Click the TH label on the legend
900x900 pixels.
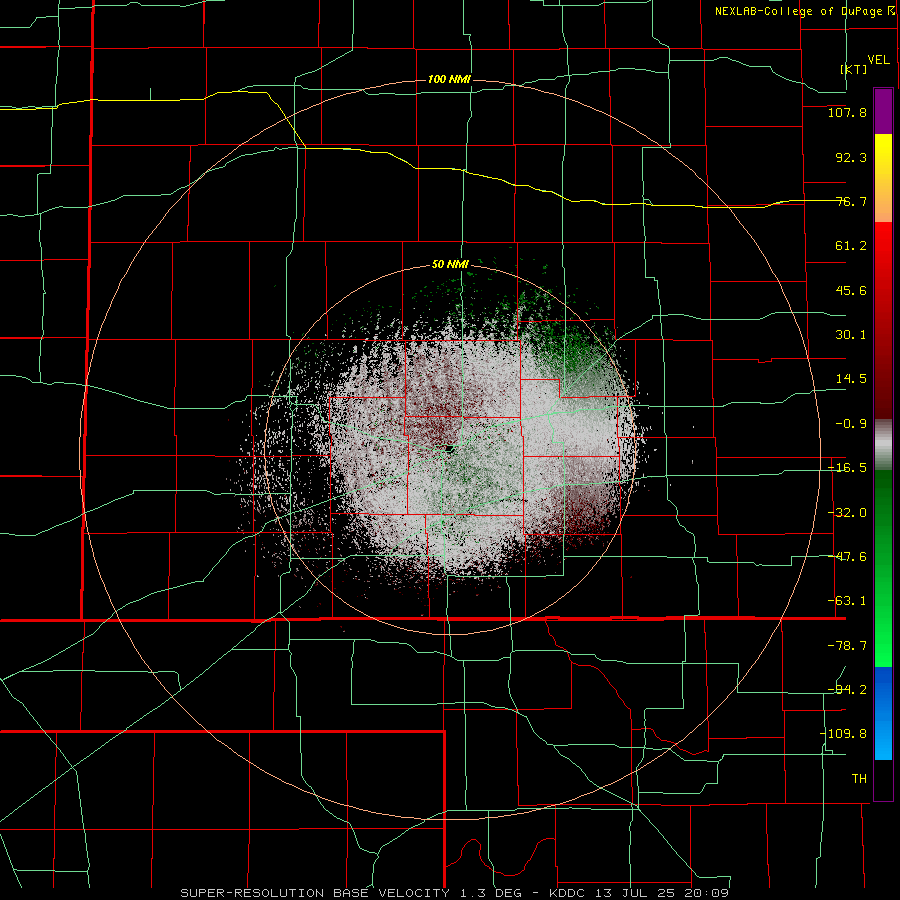pos(859,779)
